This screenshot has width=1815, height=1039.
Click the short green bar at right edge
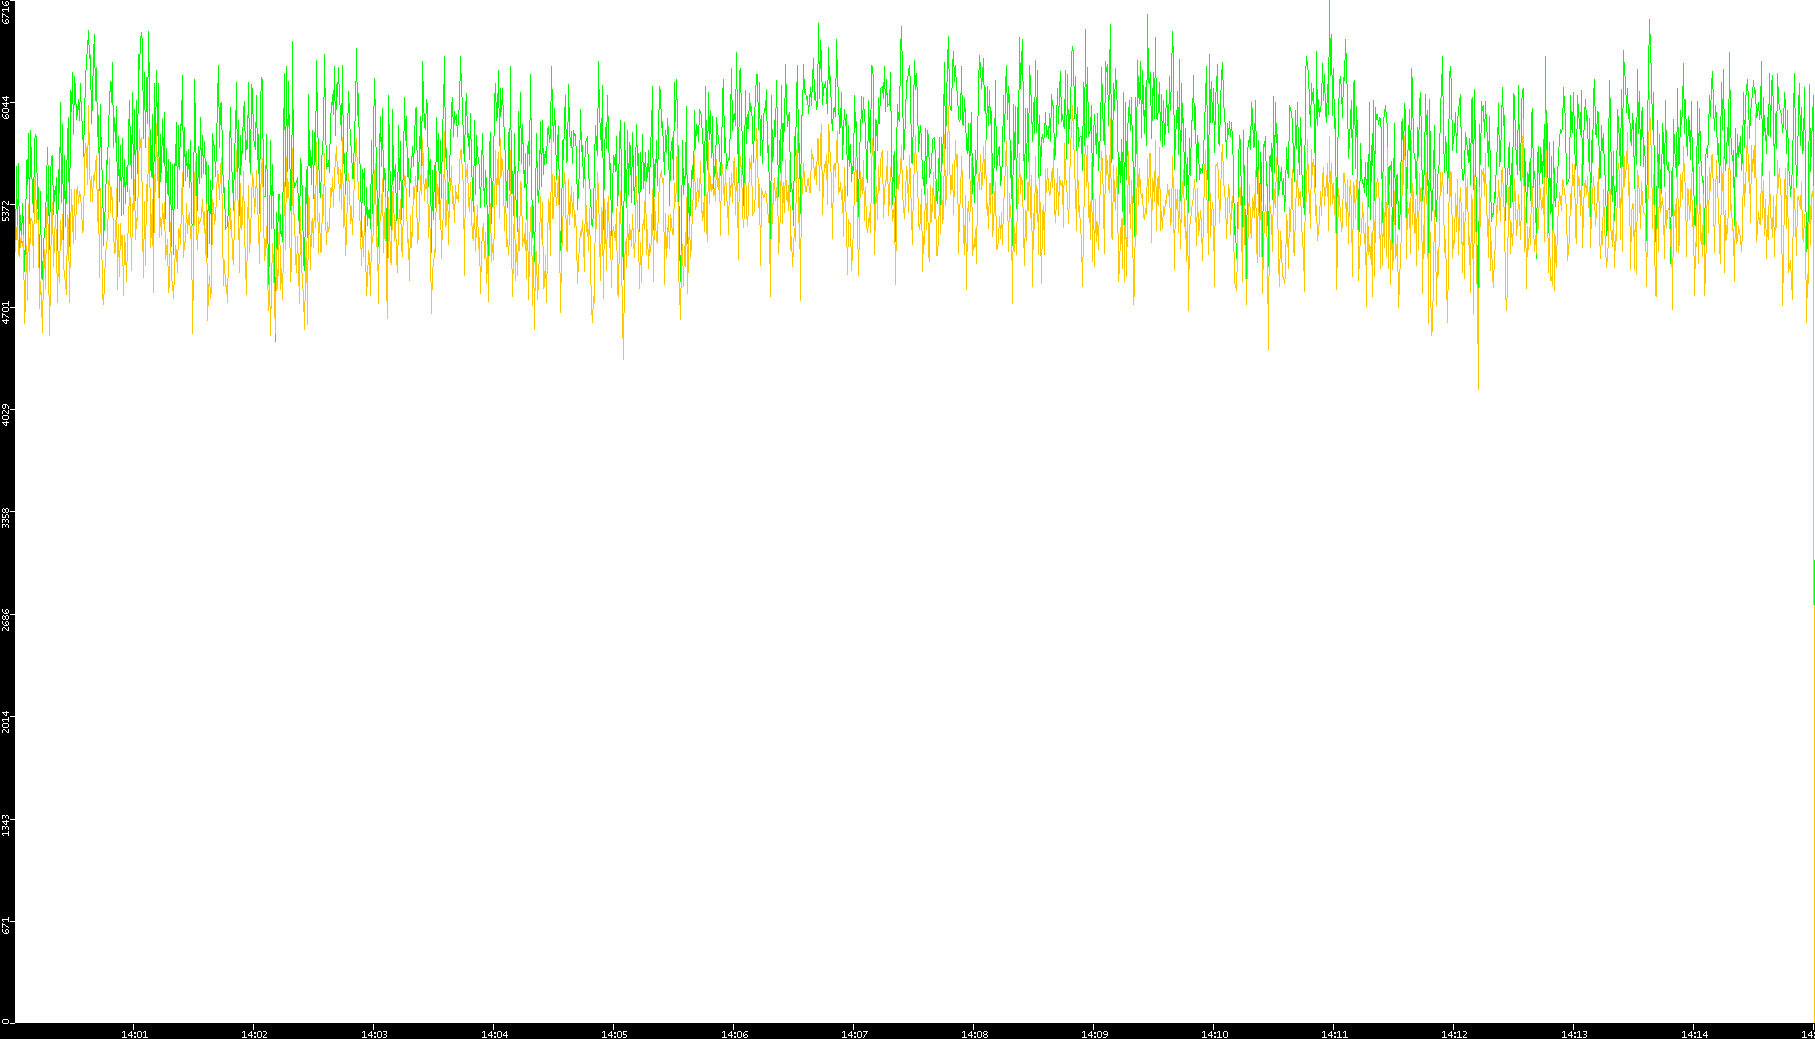click(1813, 582)
